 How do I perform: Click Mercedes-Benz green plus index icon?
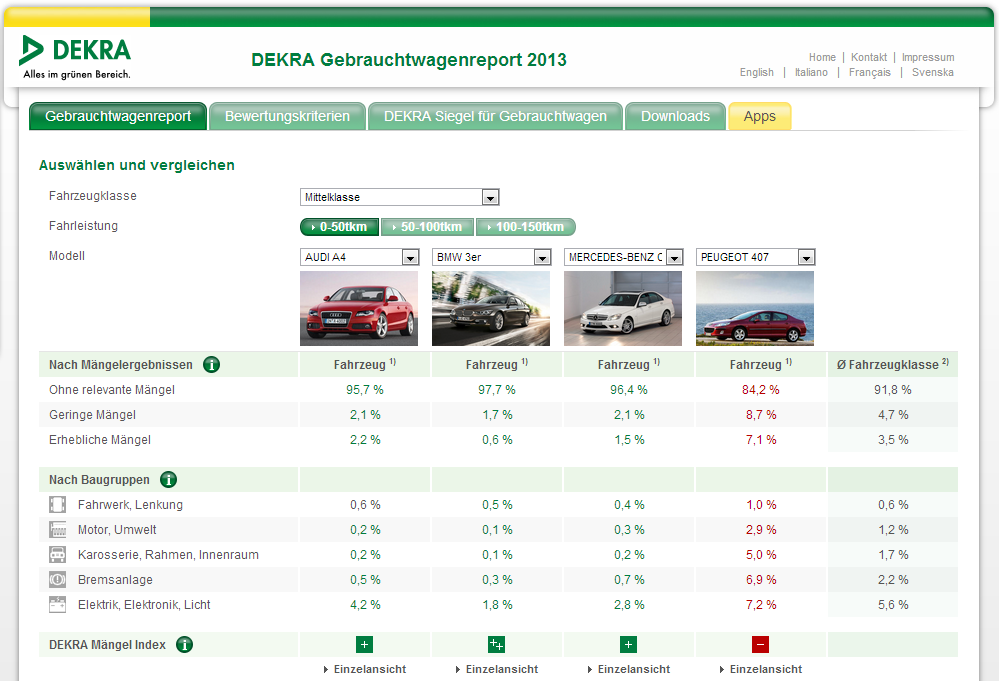click(628, 645)
